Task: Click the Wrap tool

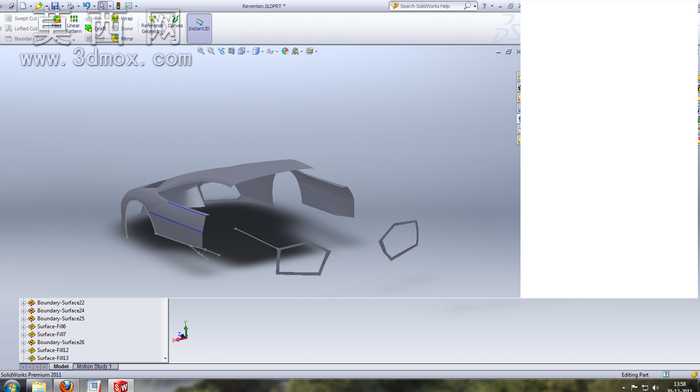Action: pos(122,19)
